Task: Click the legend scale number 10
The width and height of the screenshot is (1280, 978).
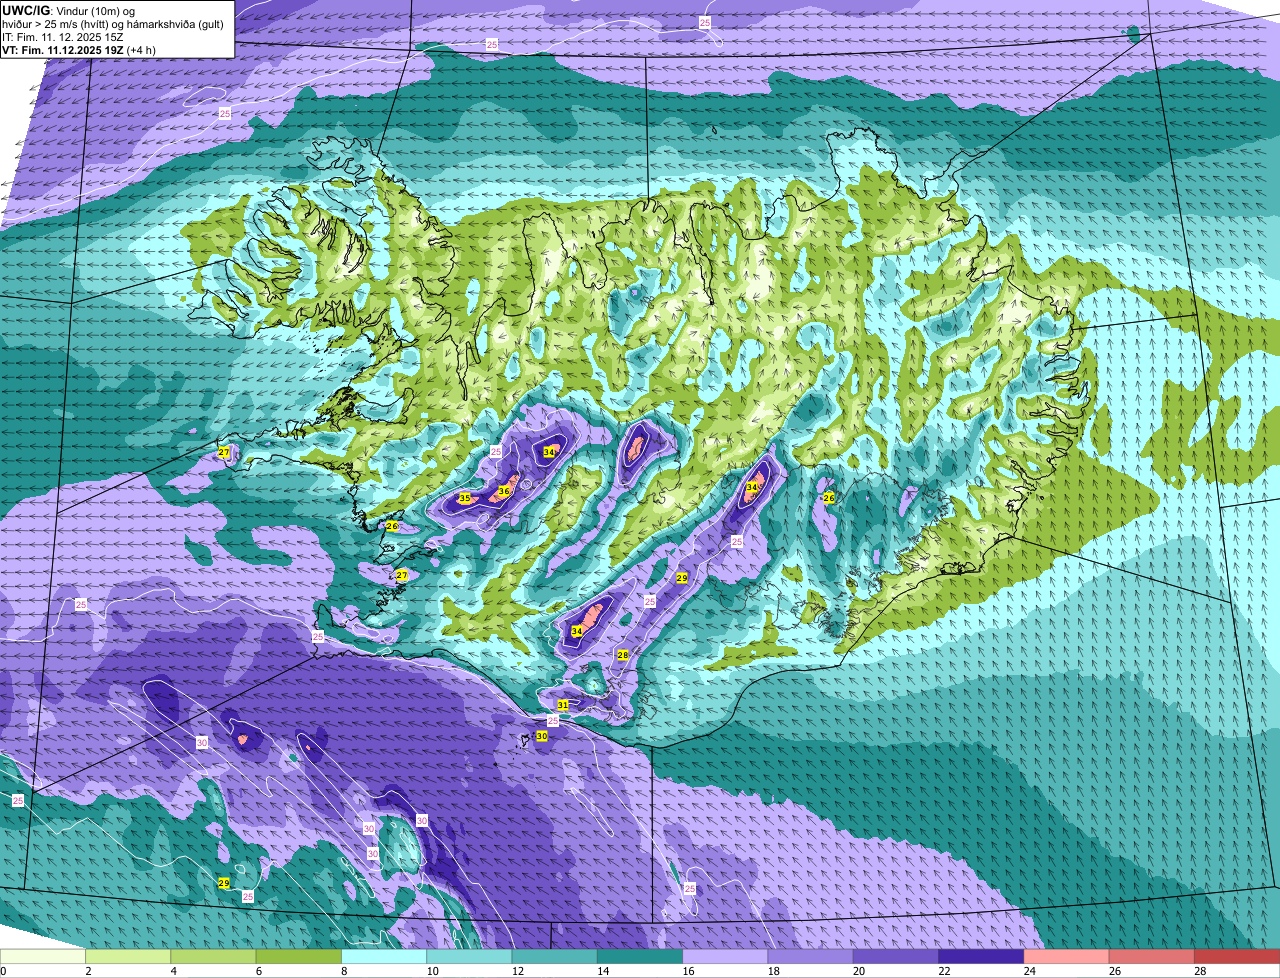Action: (432, 971)
